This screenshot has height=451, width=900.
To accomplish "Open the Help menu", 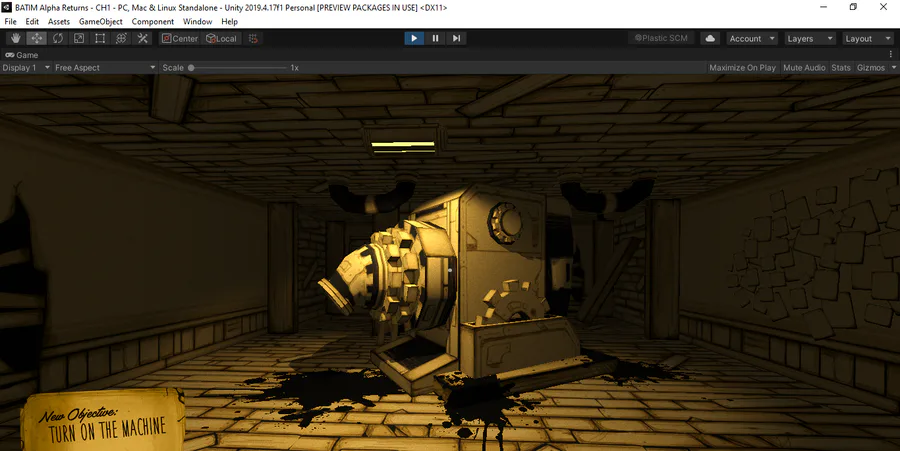I will [230, 21].
